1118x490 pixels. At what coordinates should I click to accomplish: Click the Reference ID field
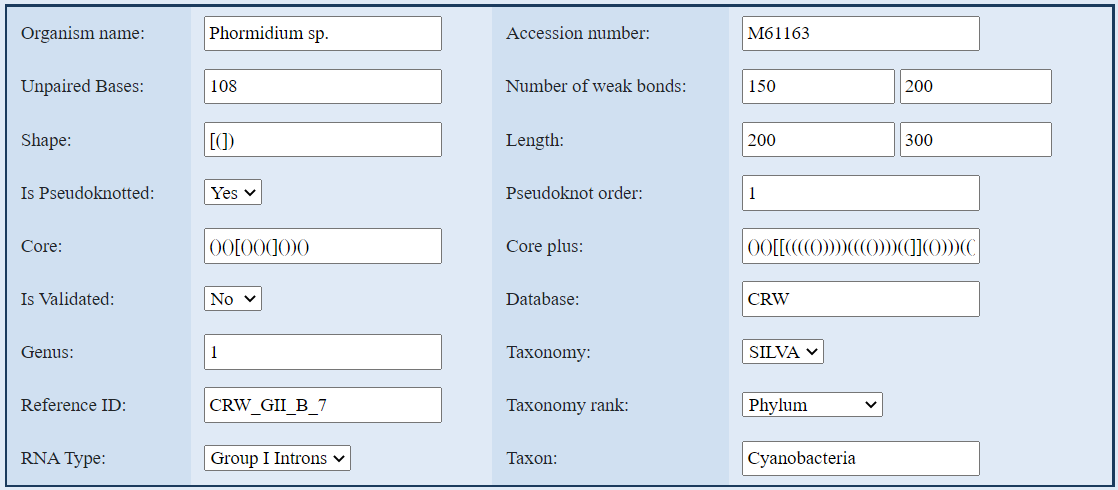[322, 405]
